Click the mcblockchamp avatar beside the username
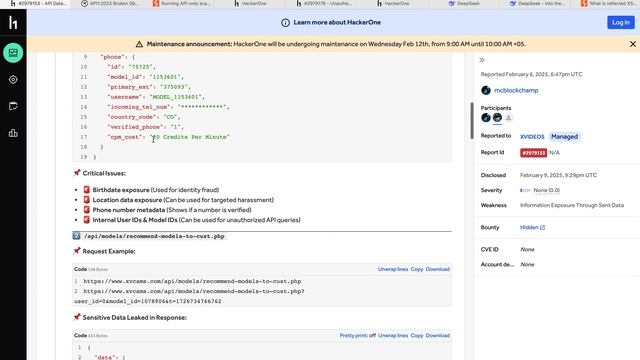Viewport: 640px width, 360px height. coord(486,90)
